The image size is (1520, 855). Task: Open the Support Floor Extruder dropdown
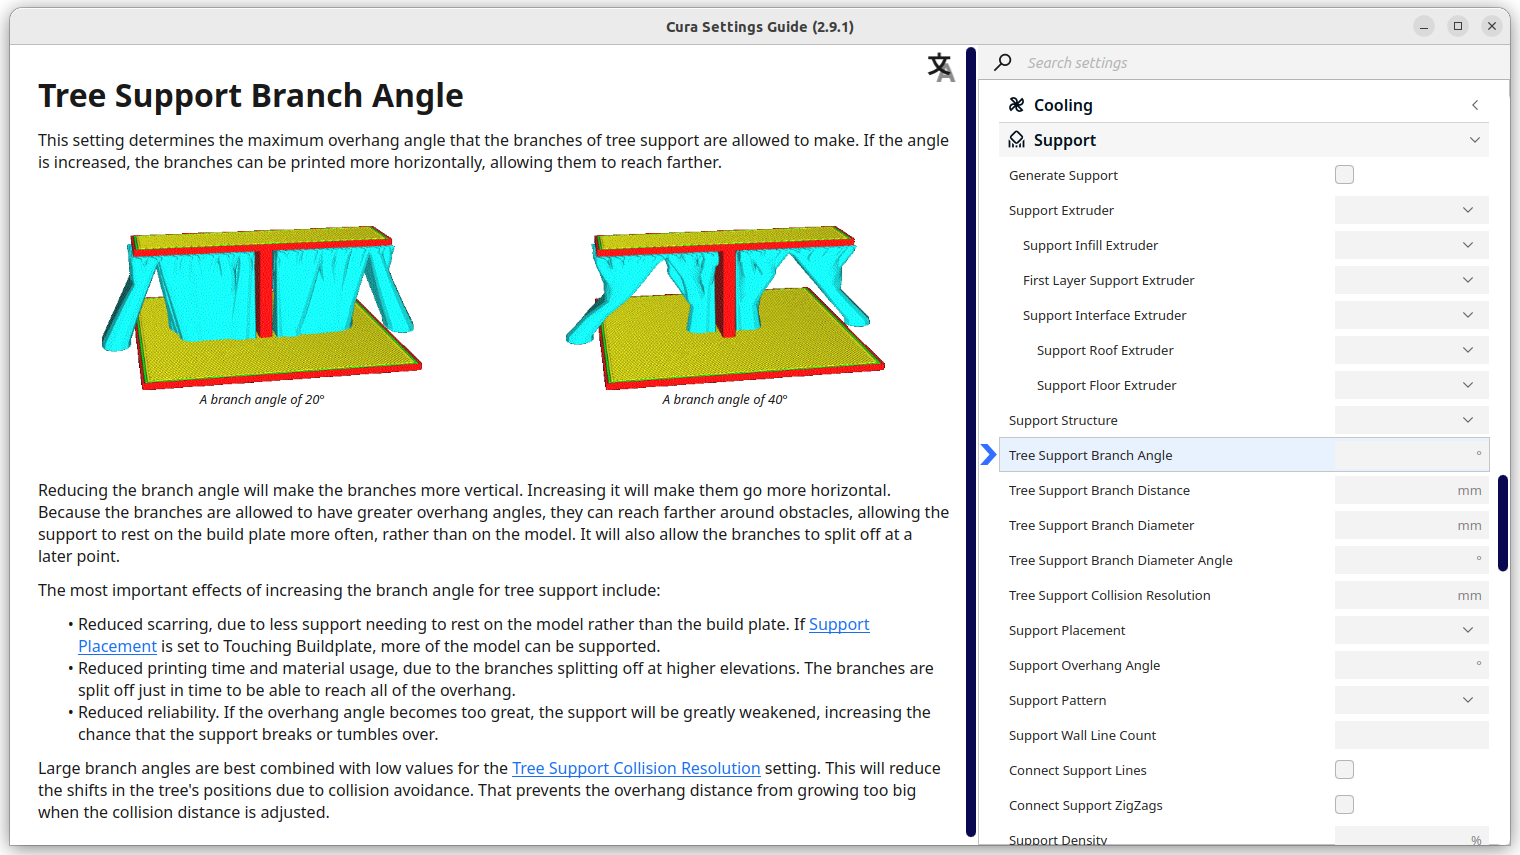(x=1411, y=385)
